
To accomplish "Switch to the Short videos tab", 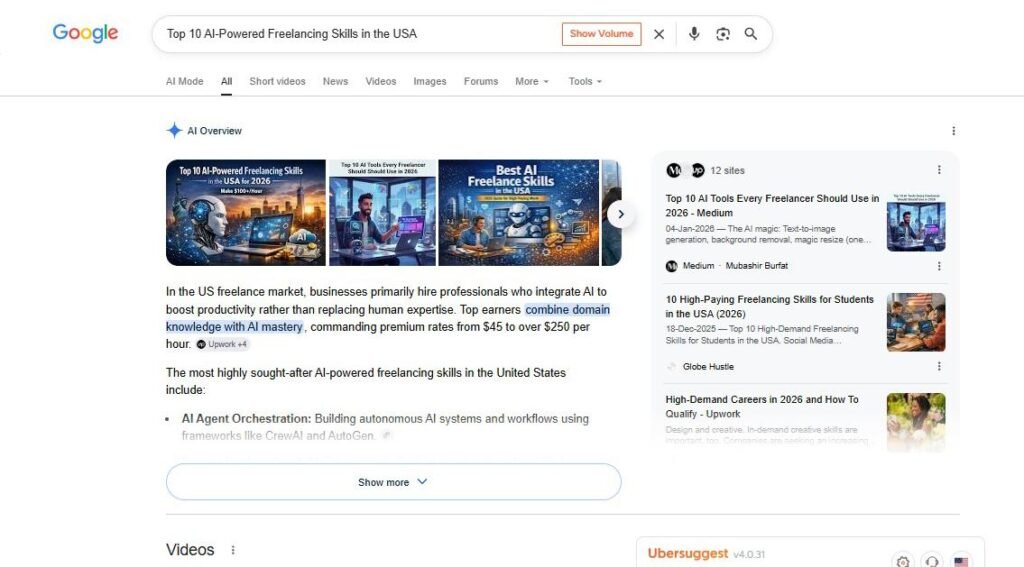I will point(278,81).
